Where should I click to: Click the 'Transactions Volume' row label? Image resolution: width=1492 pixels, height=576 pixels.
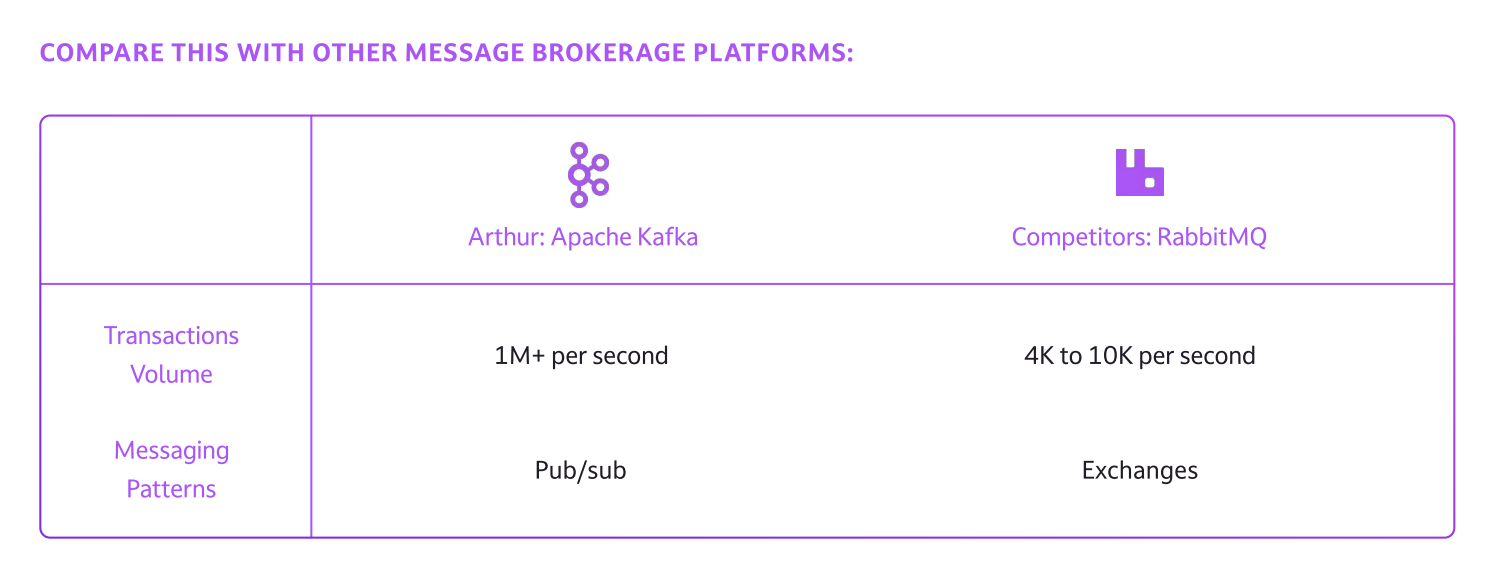[x=172, y=355]
